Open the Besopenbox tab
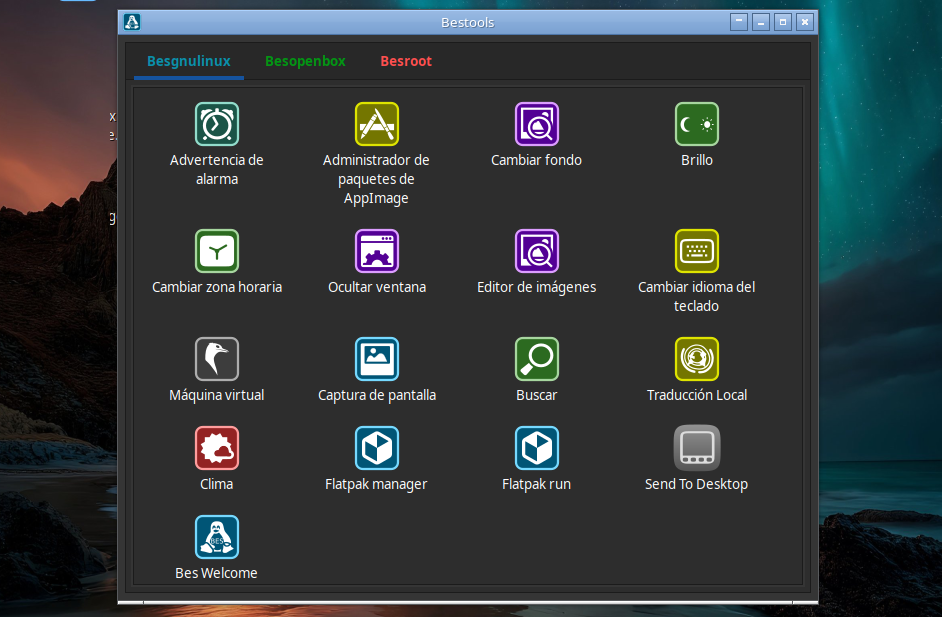 [x=305, y=61]
